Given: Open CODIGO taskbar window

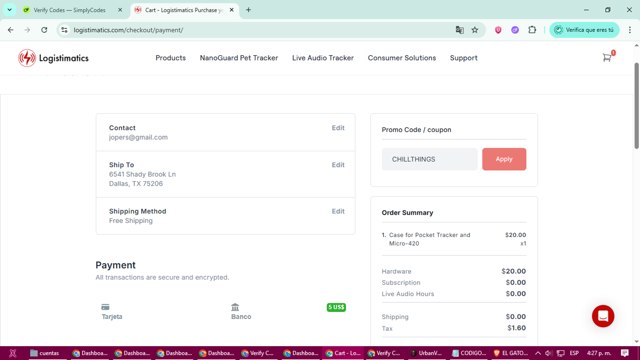Looking at the screenshot, I should (469, 353).
